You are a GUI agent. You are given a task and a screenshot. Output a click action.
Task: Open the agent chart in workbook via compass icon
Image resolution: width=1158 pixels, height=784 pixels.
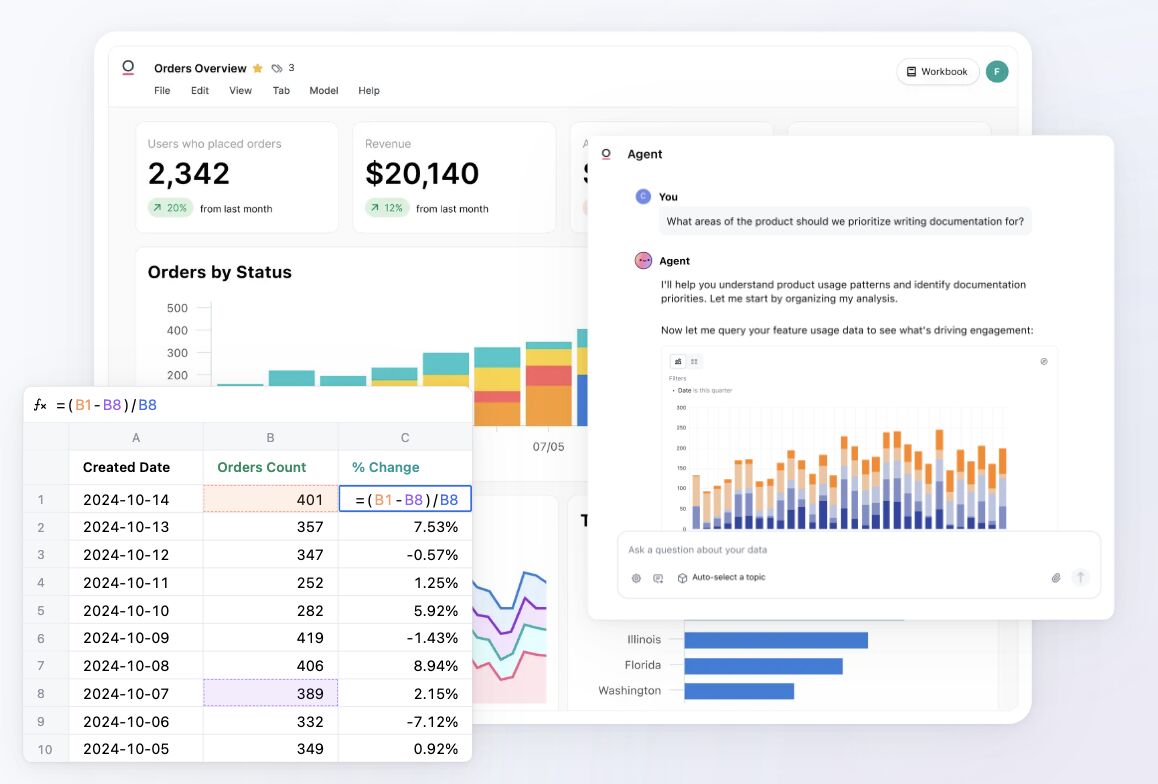tap(1044, 362)
